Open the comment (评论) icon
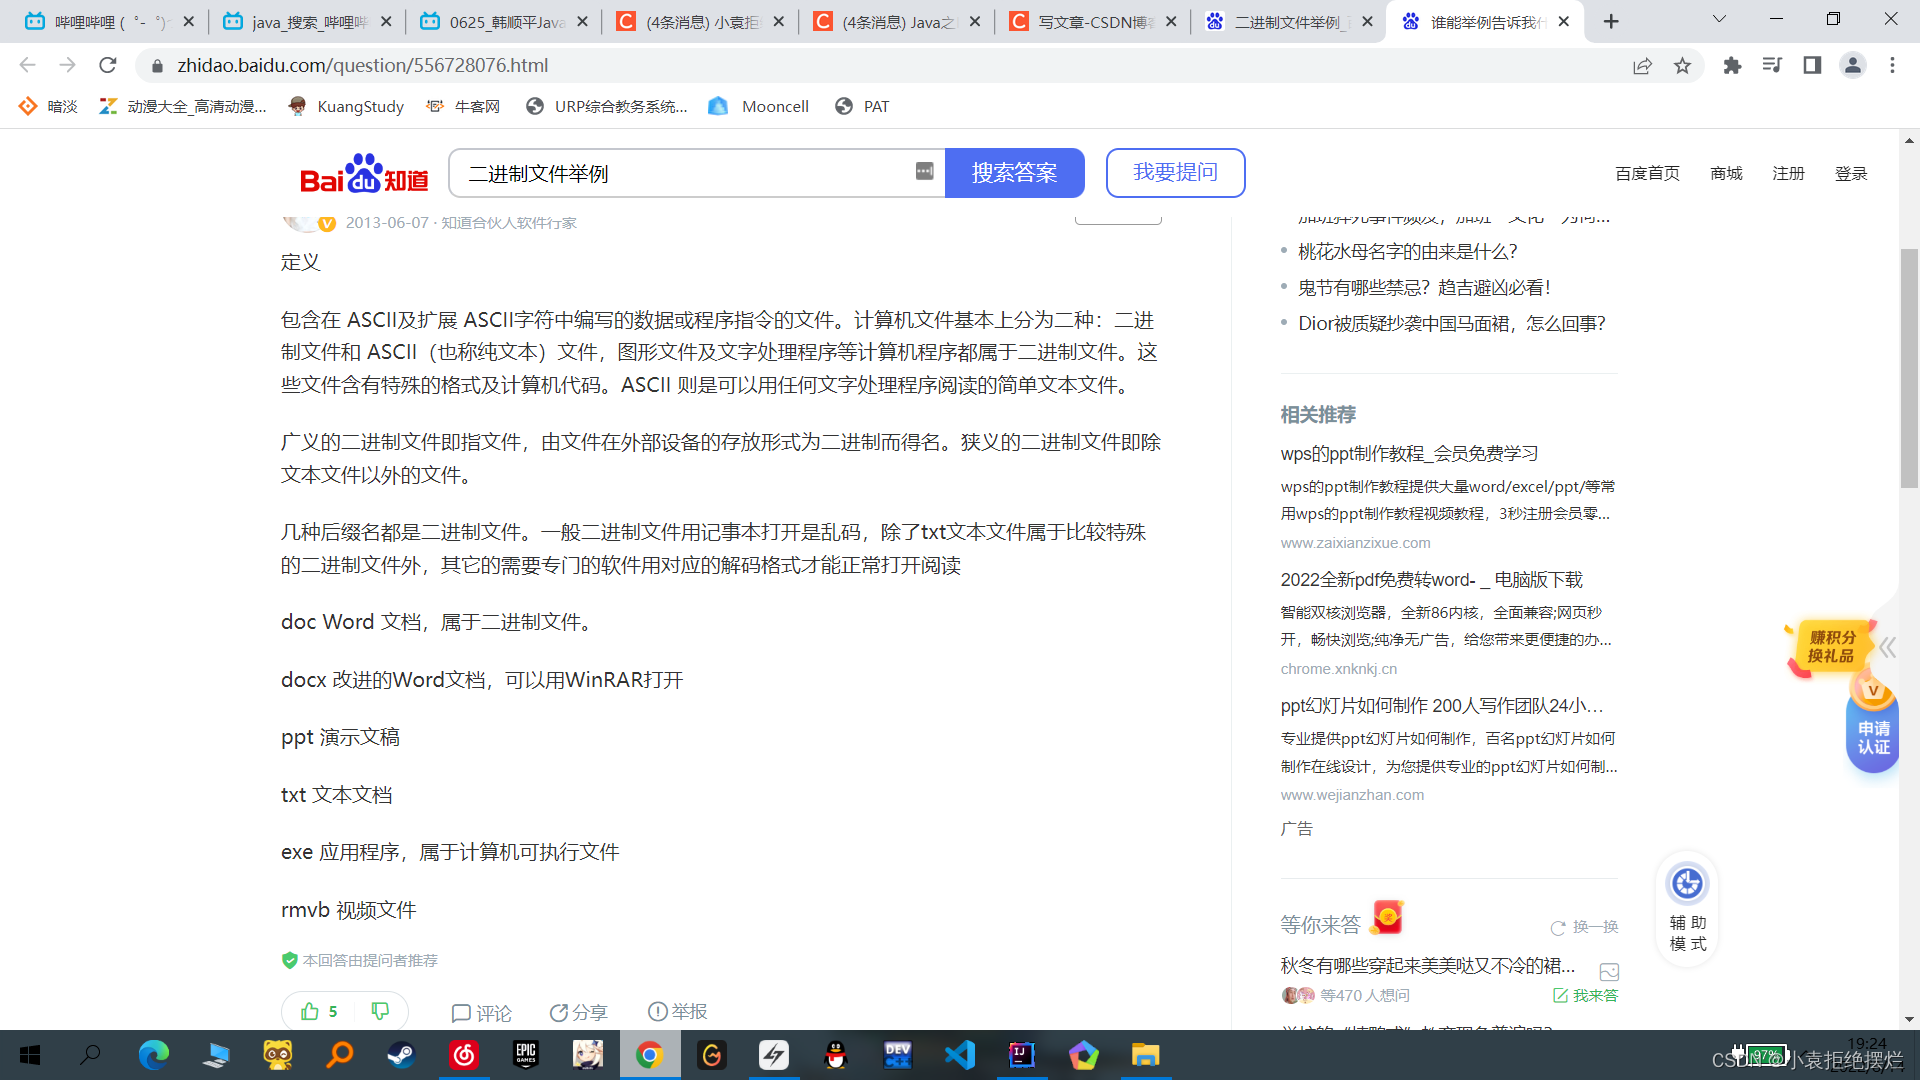 coord(461,1013)
